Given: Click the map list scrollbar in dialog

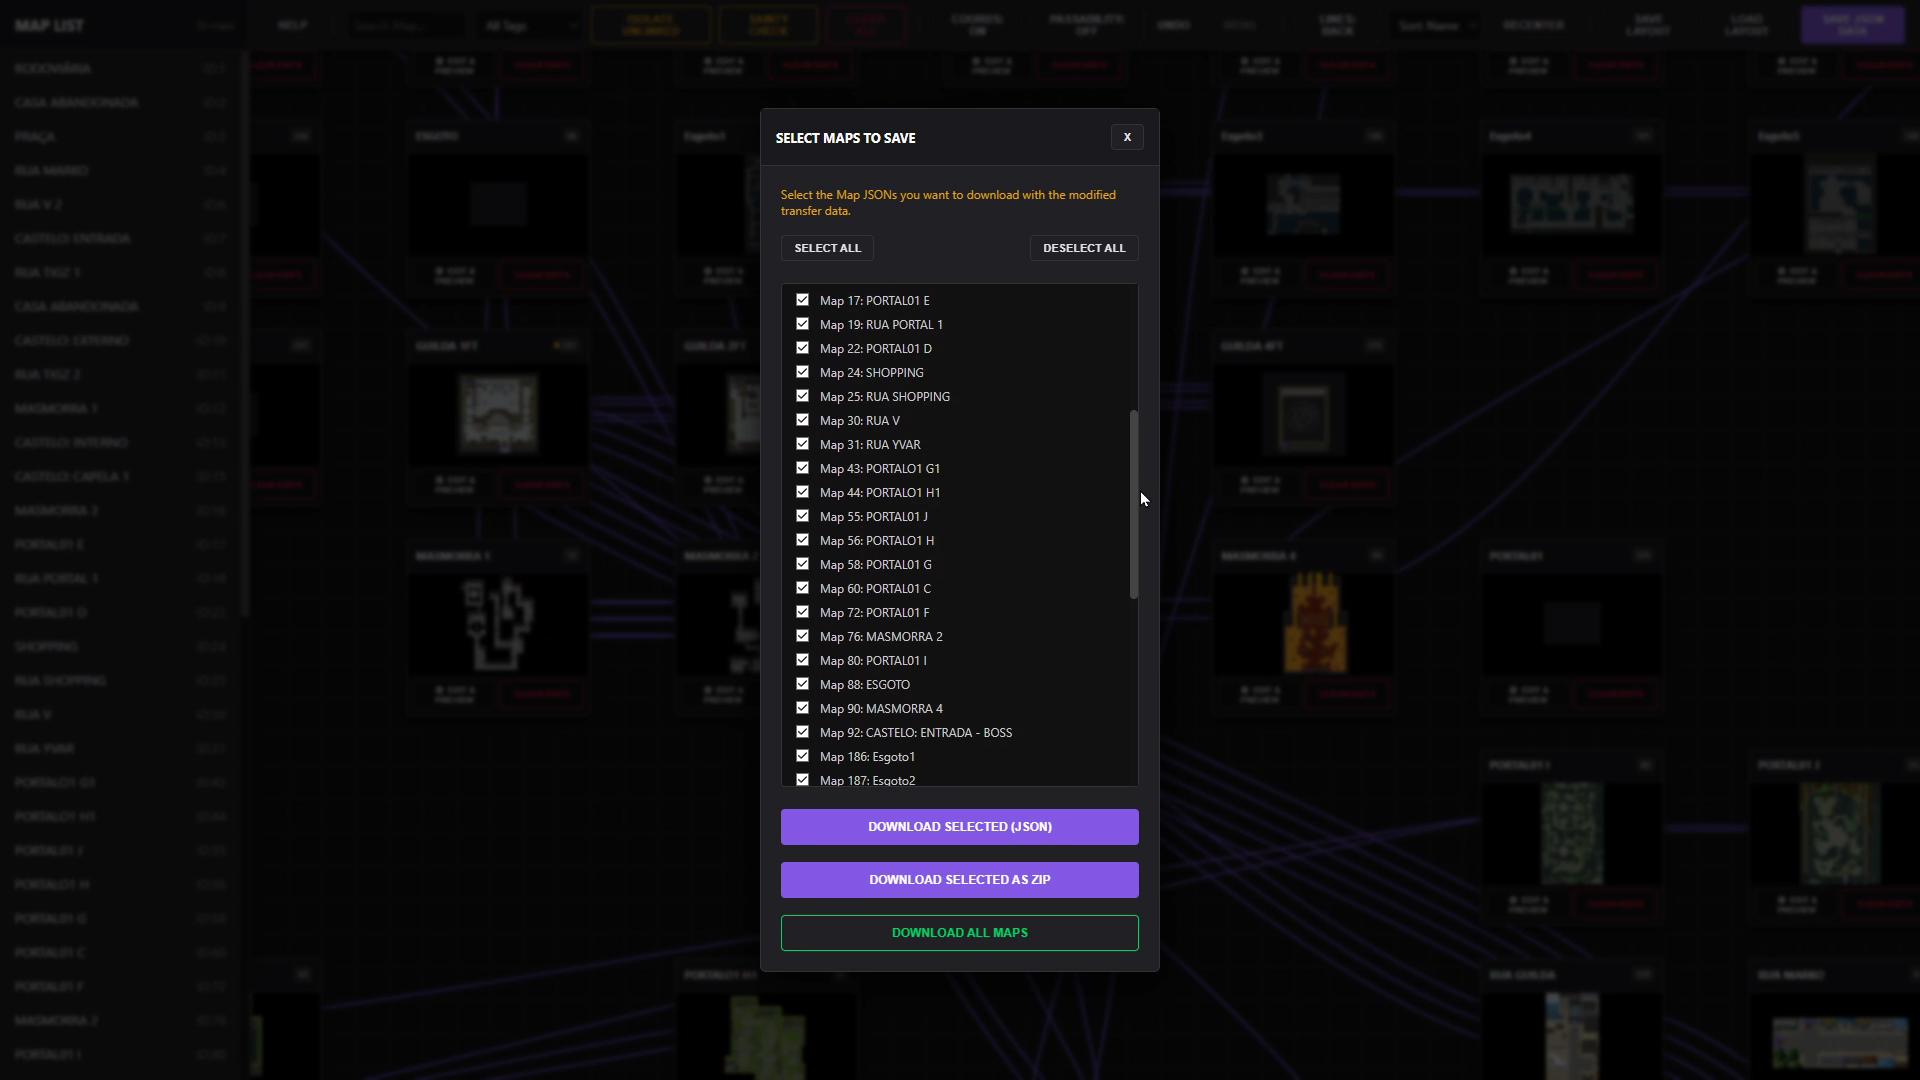Looking at the screenshot, I should tap(1134, 504).
